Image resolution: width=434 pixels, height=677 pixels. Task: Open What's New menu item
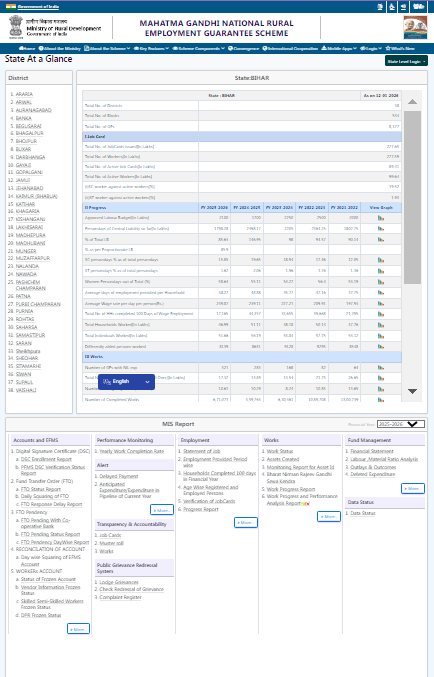(x=400, y=48)
